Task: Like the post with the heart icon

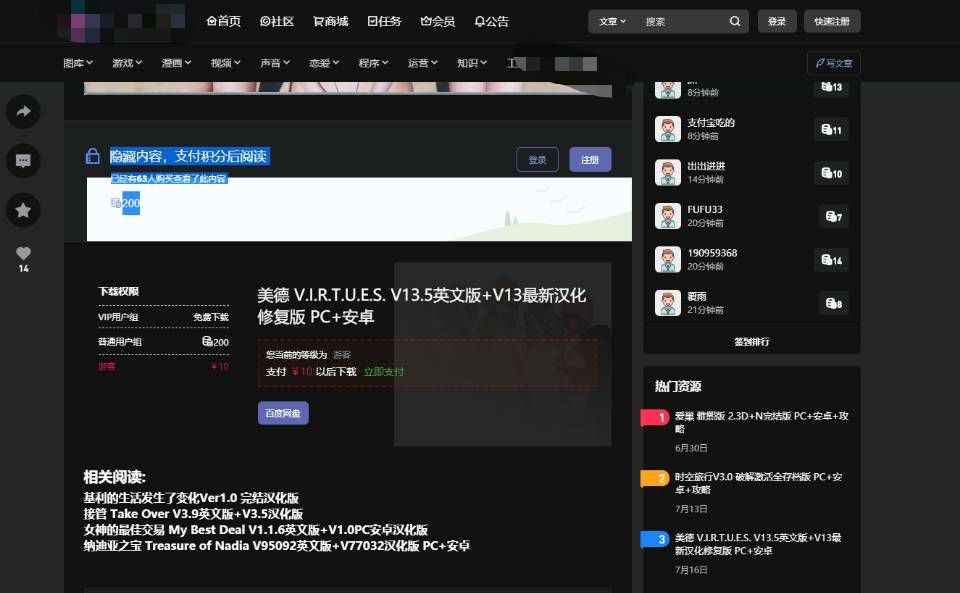Action: click(23, 253)
